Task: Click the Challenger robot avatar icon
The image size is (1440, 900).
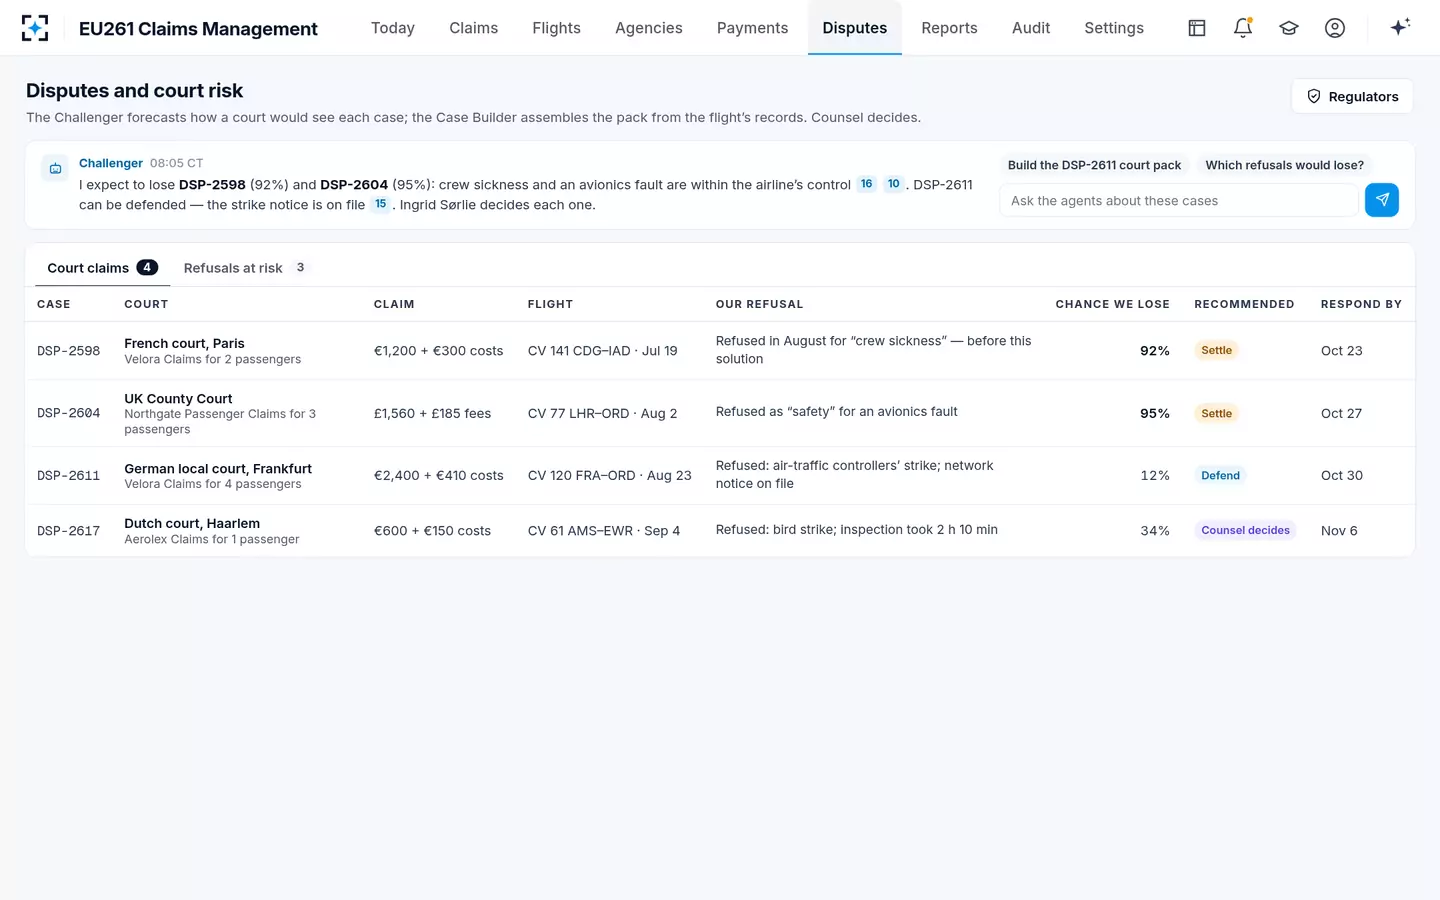Action: point(56,168)
